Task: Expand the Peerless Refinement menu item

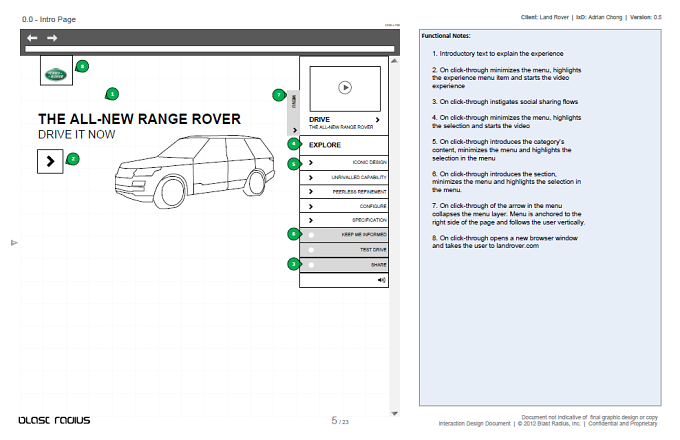Action: [x=344, y=192]
